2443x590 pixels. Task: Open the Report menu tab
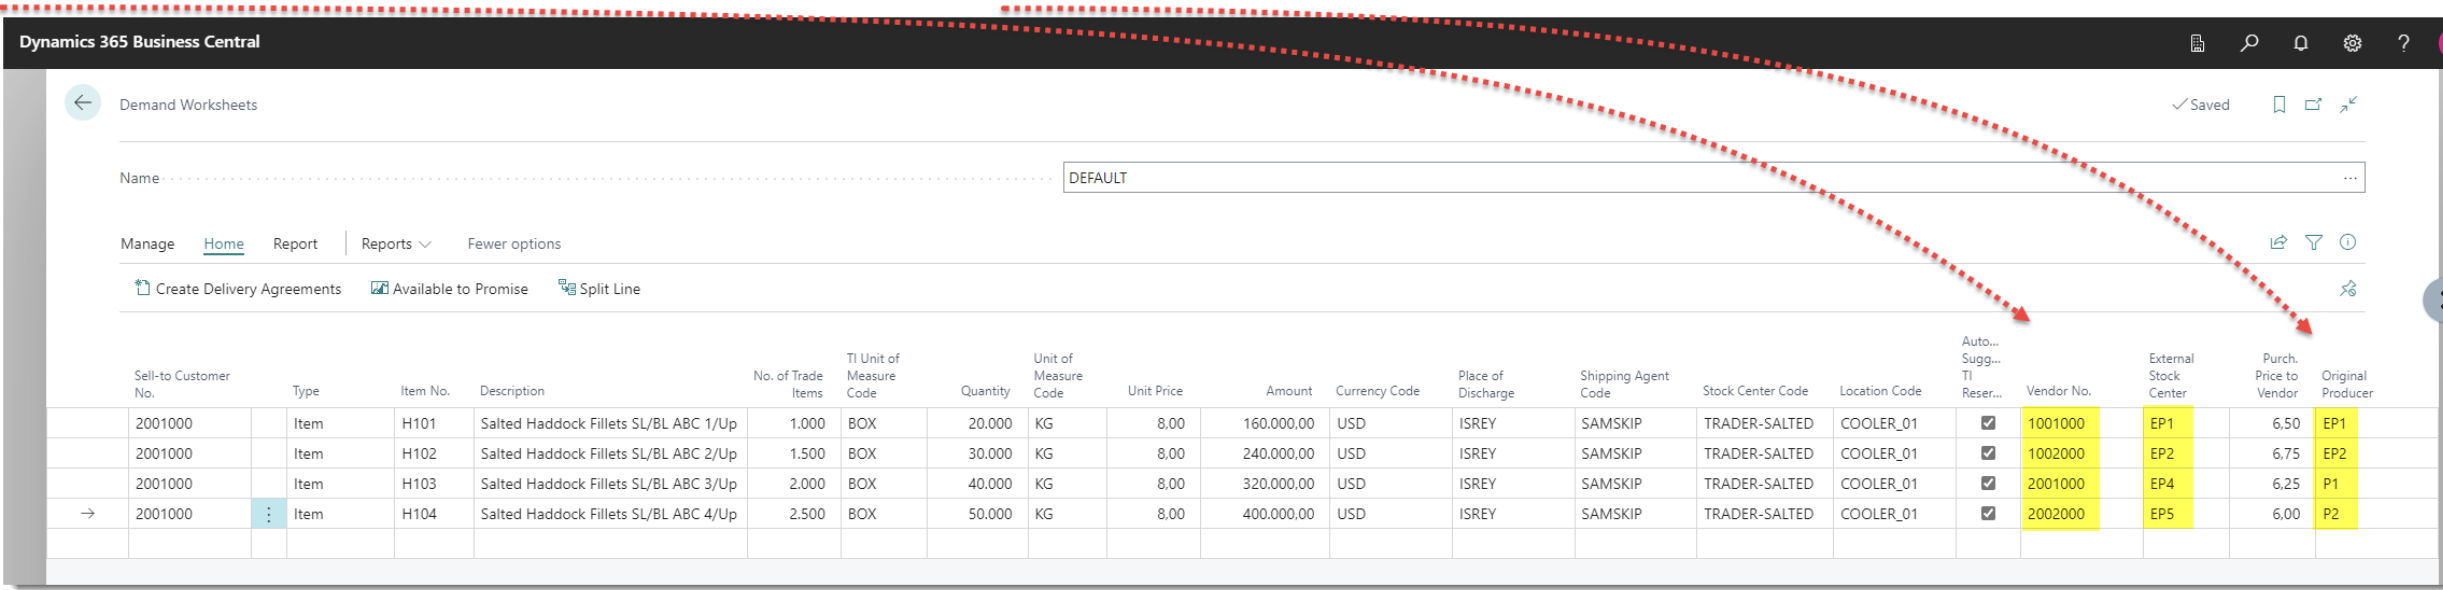[295, 244]
